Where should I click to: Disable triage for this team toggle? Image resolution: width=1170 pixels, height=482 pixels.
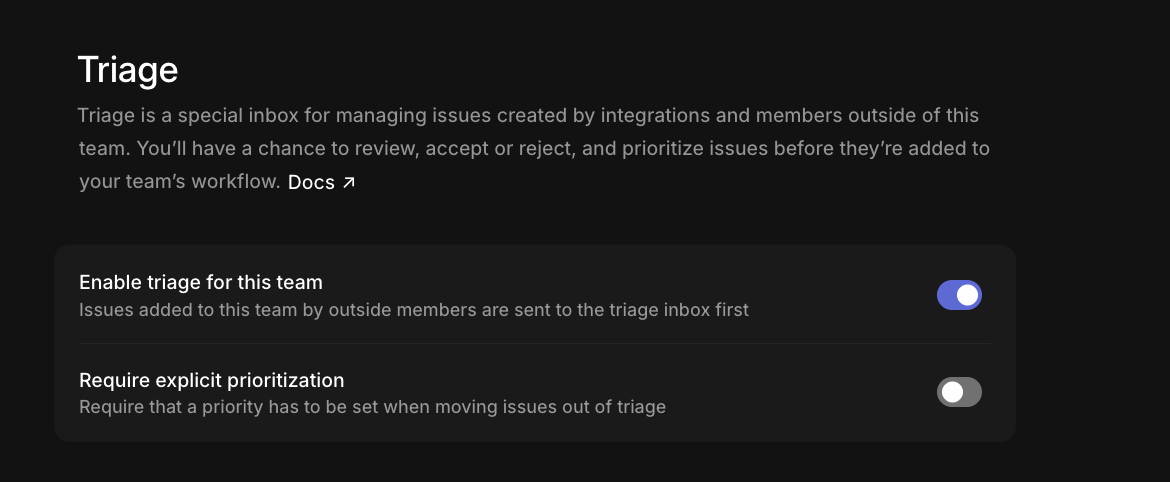(959, 295)
